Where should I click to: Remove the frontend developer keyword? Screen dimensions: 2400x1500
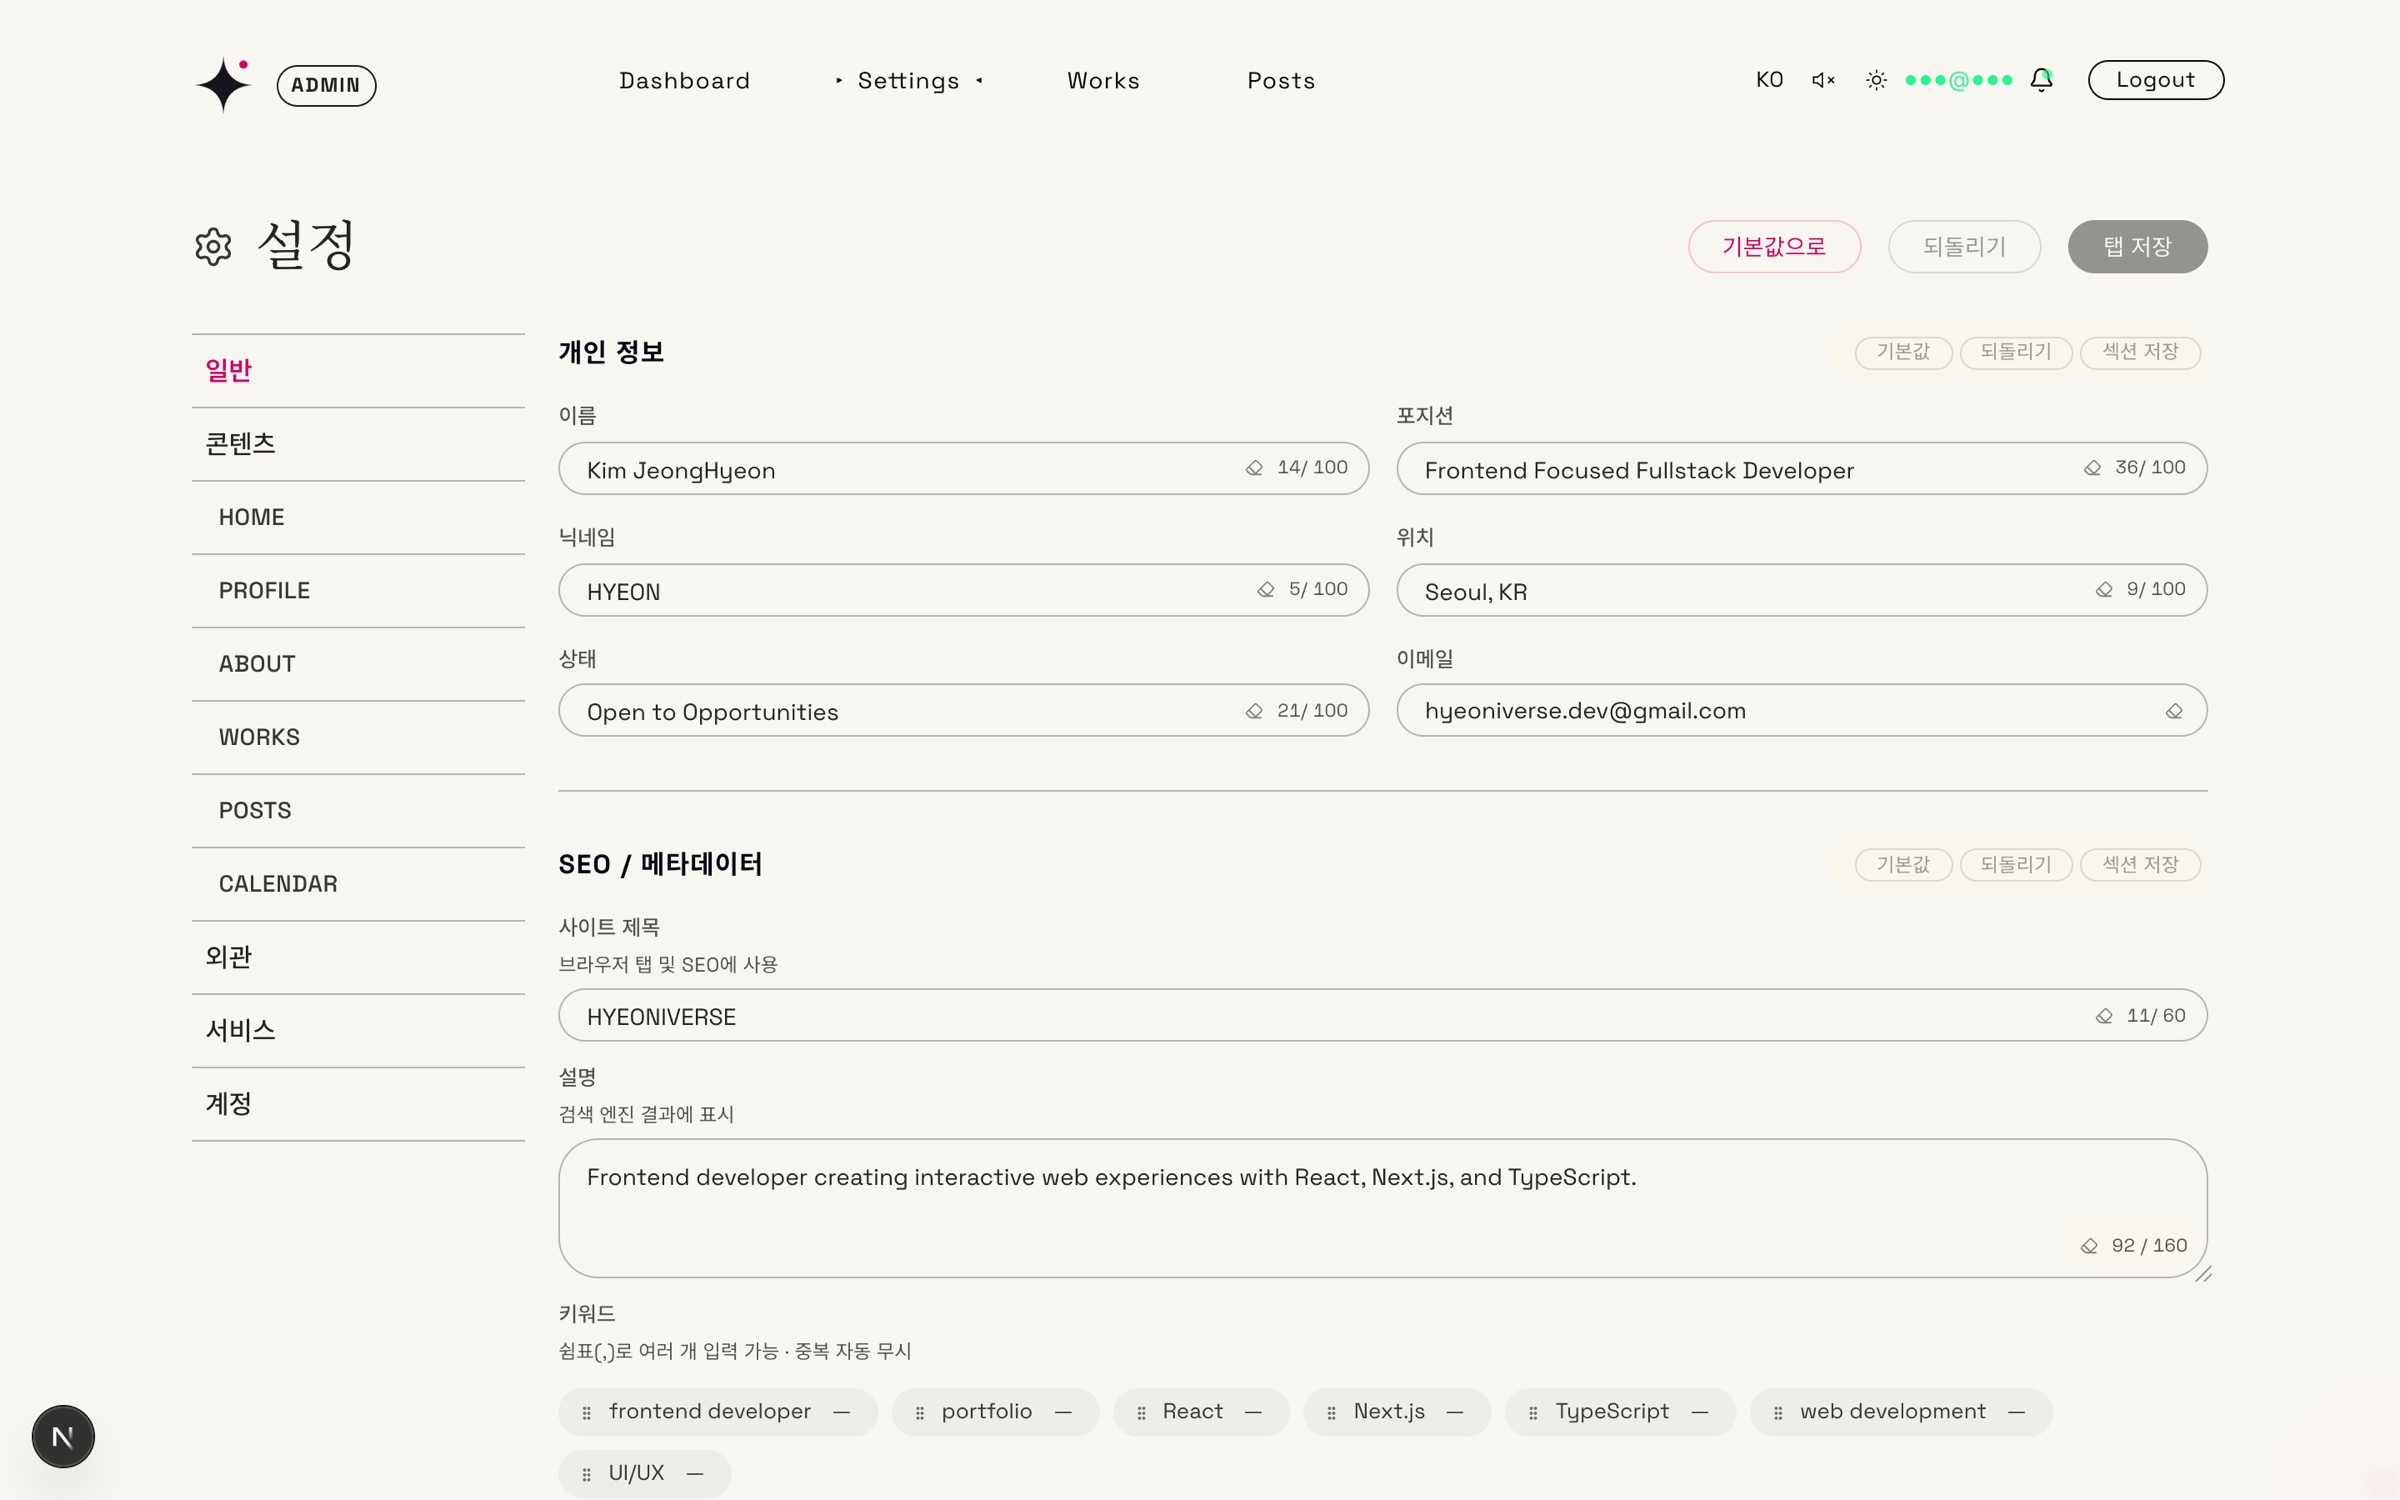coord(842,1412)
